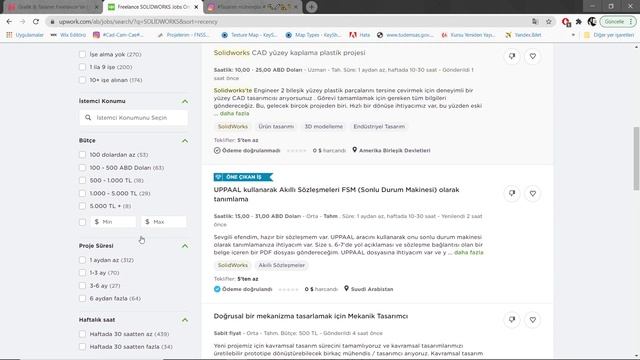This screenshot has width=640, height=360.
Task: Expand the bookmarks bar overflow arrow
Action: [x=573, y=35]
